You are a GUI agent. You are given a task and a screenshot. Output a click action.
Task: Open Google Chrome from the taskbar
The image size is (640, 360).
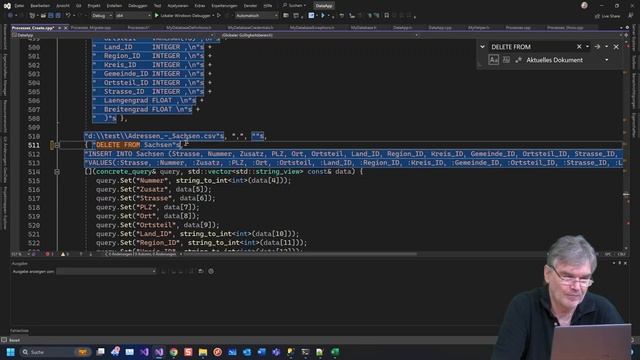coord(173,352)
